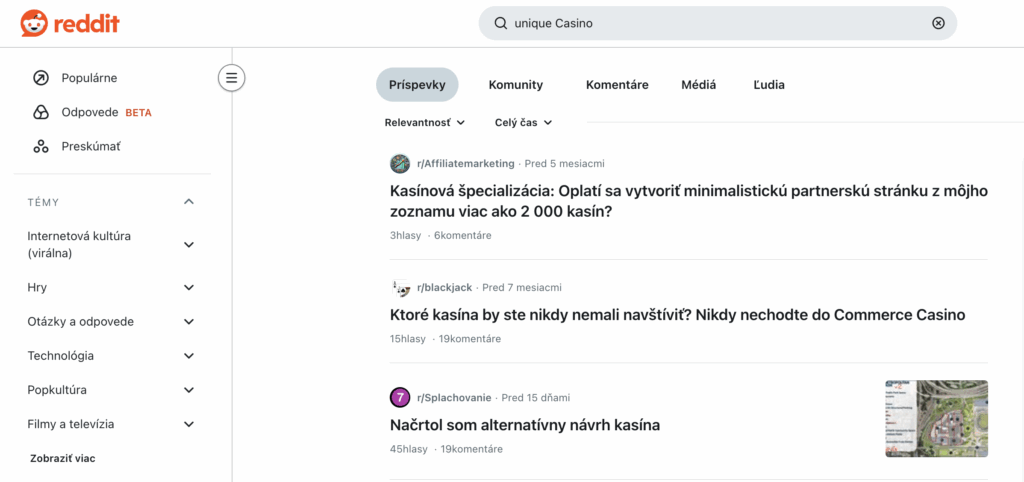Expand the Technológia topic
Viewport: 1024px width, 482px height.
click(x=189, y=356)
